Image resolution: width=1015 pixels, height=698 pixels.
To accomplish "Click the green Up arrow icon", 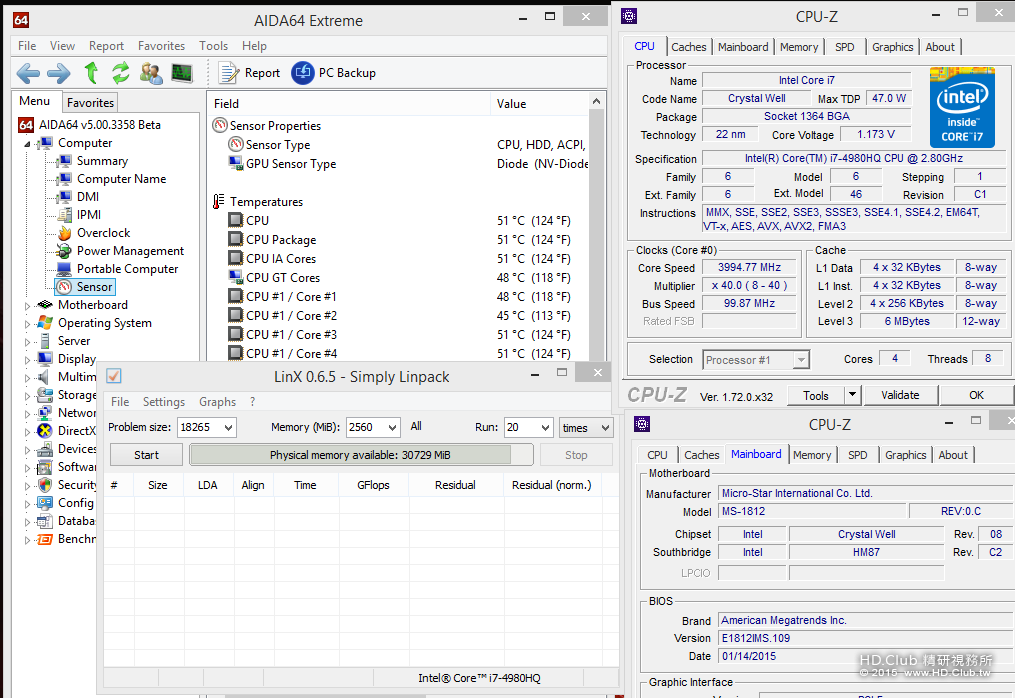I will click(91, 73).
